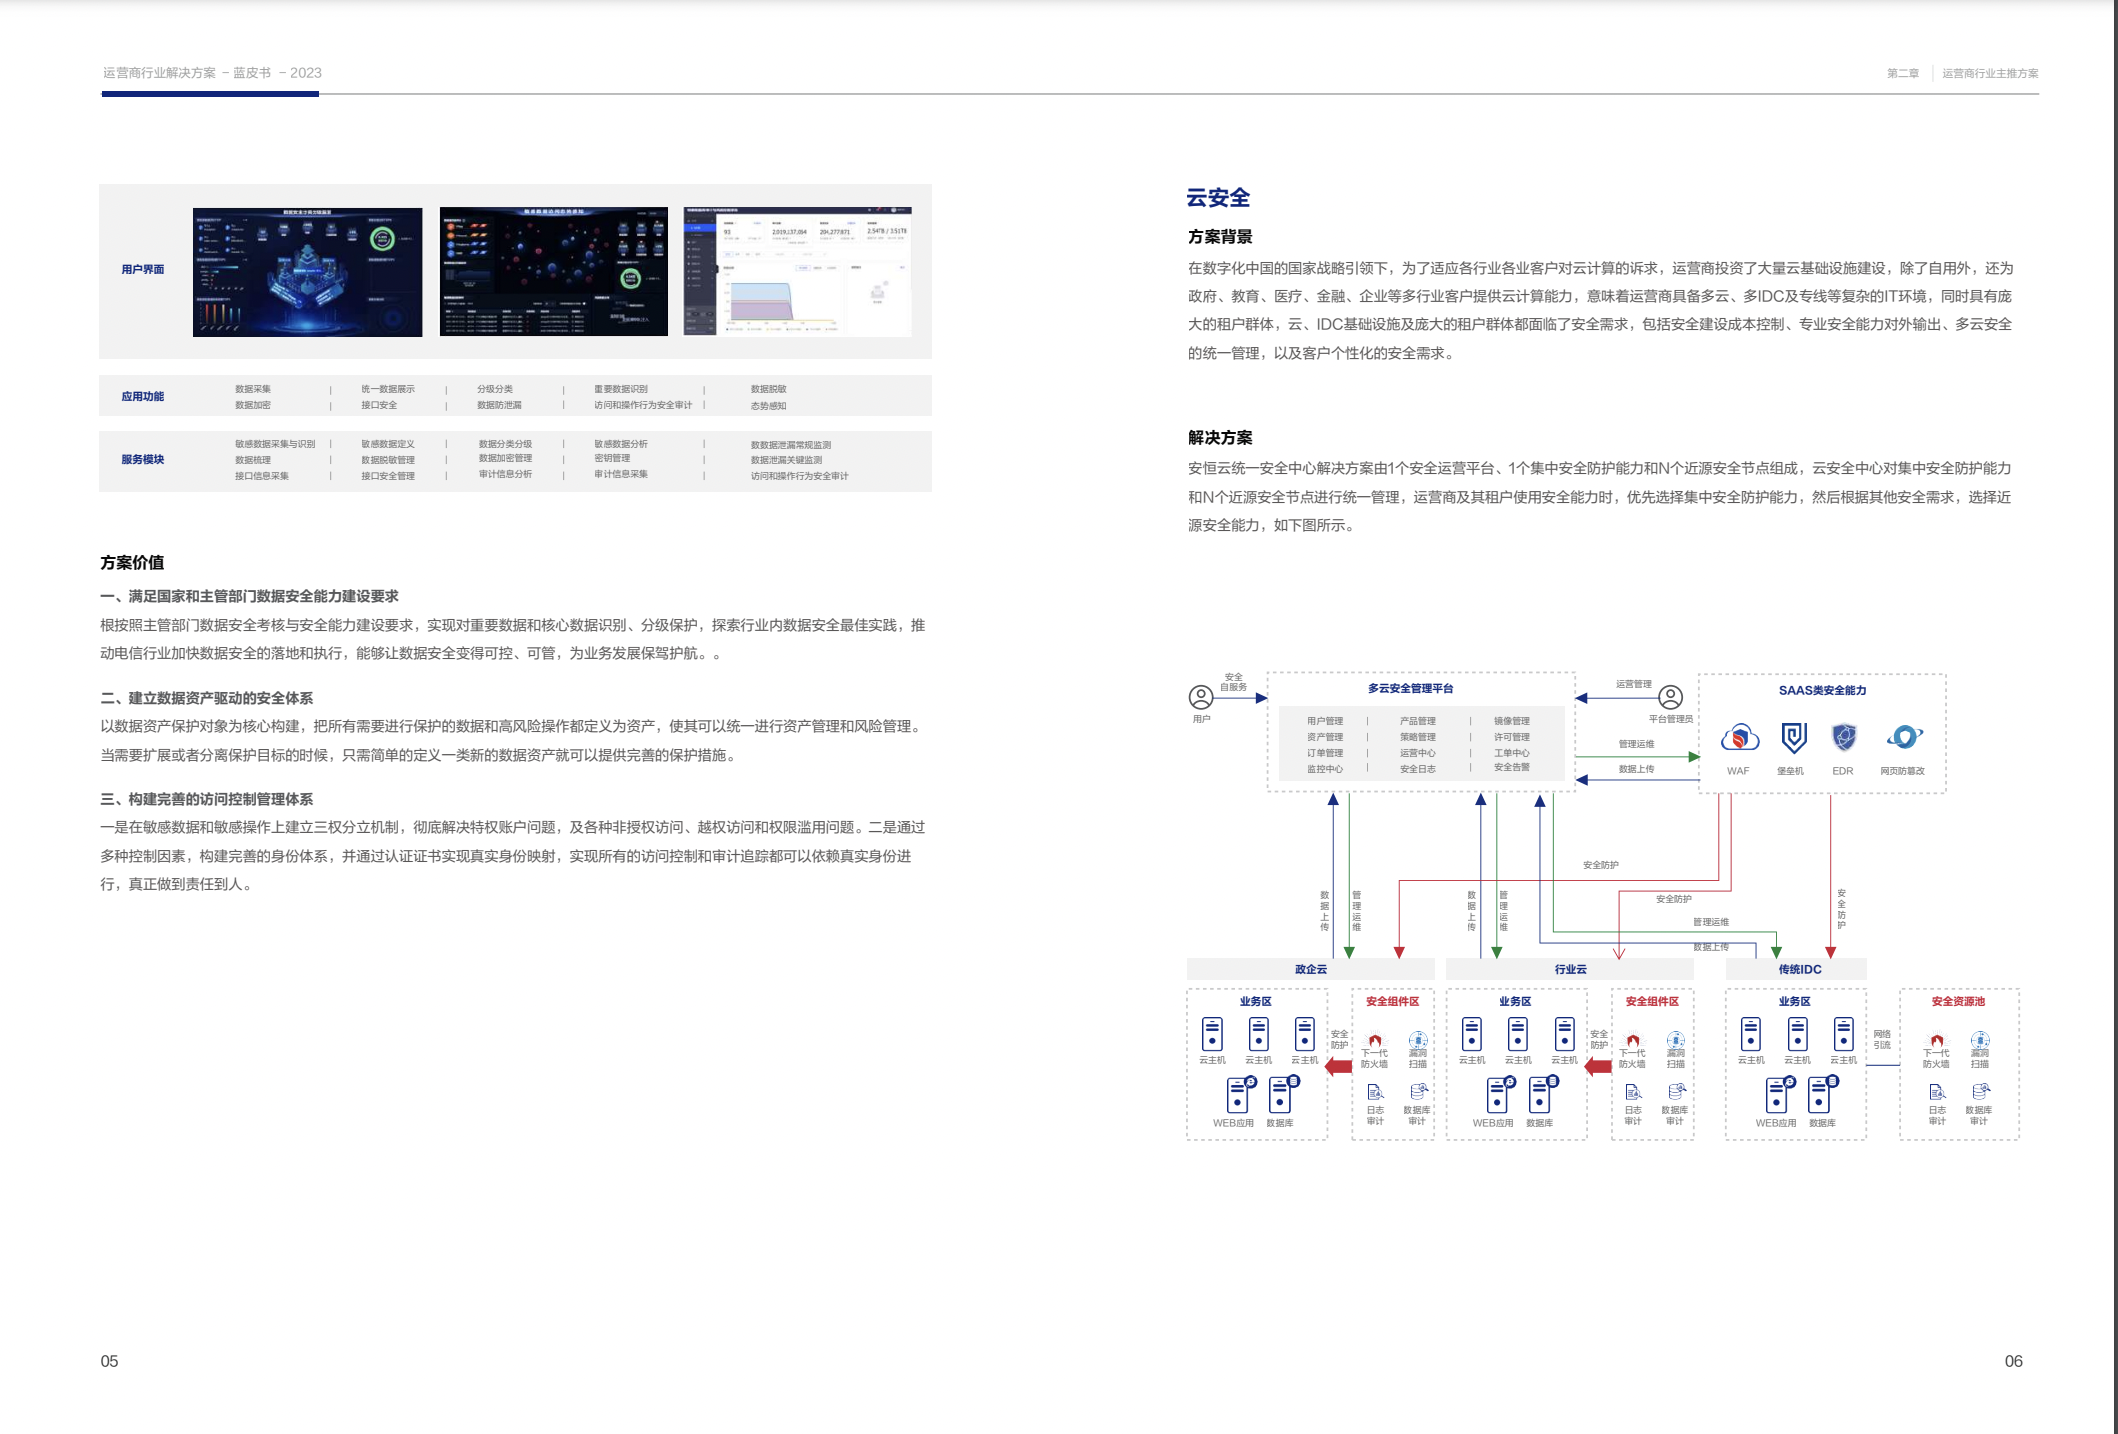Click the 平台管理员 person icon

(x=1669, y=695)
